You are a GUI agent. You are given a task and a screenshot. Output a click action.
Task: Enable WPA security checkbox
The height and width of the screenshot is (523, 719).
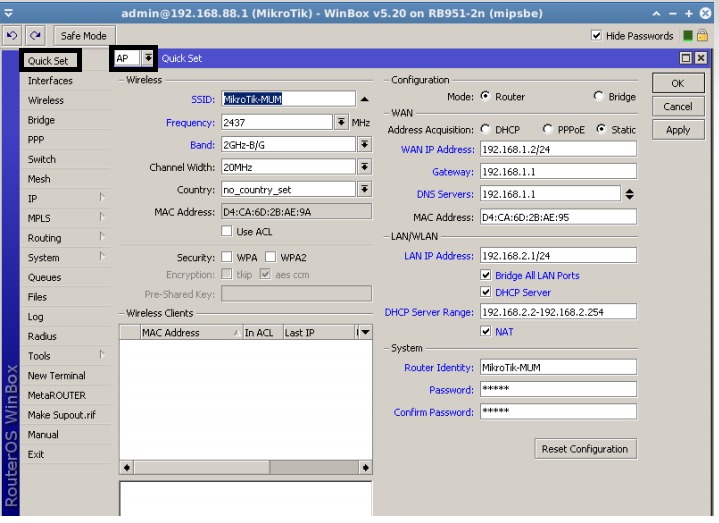coord(227,257)
